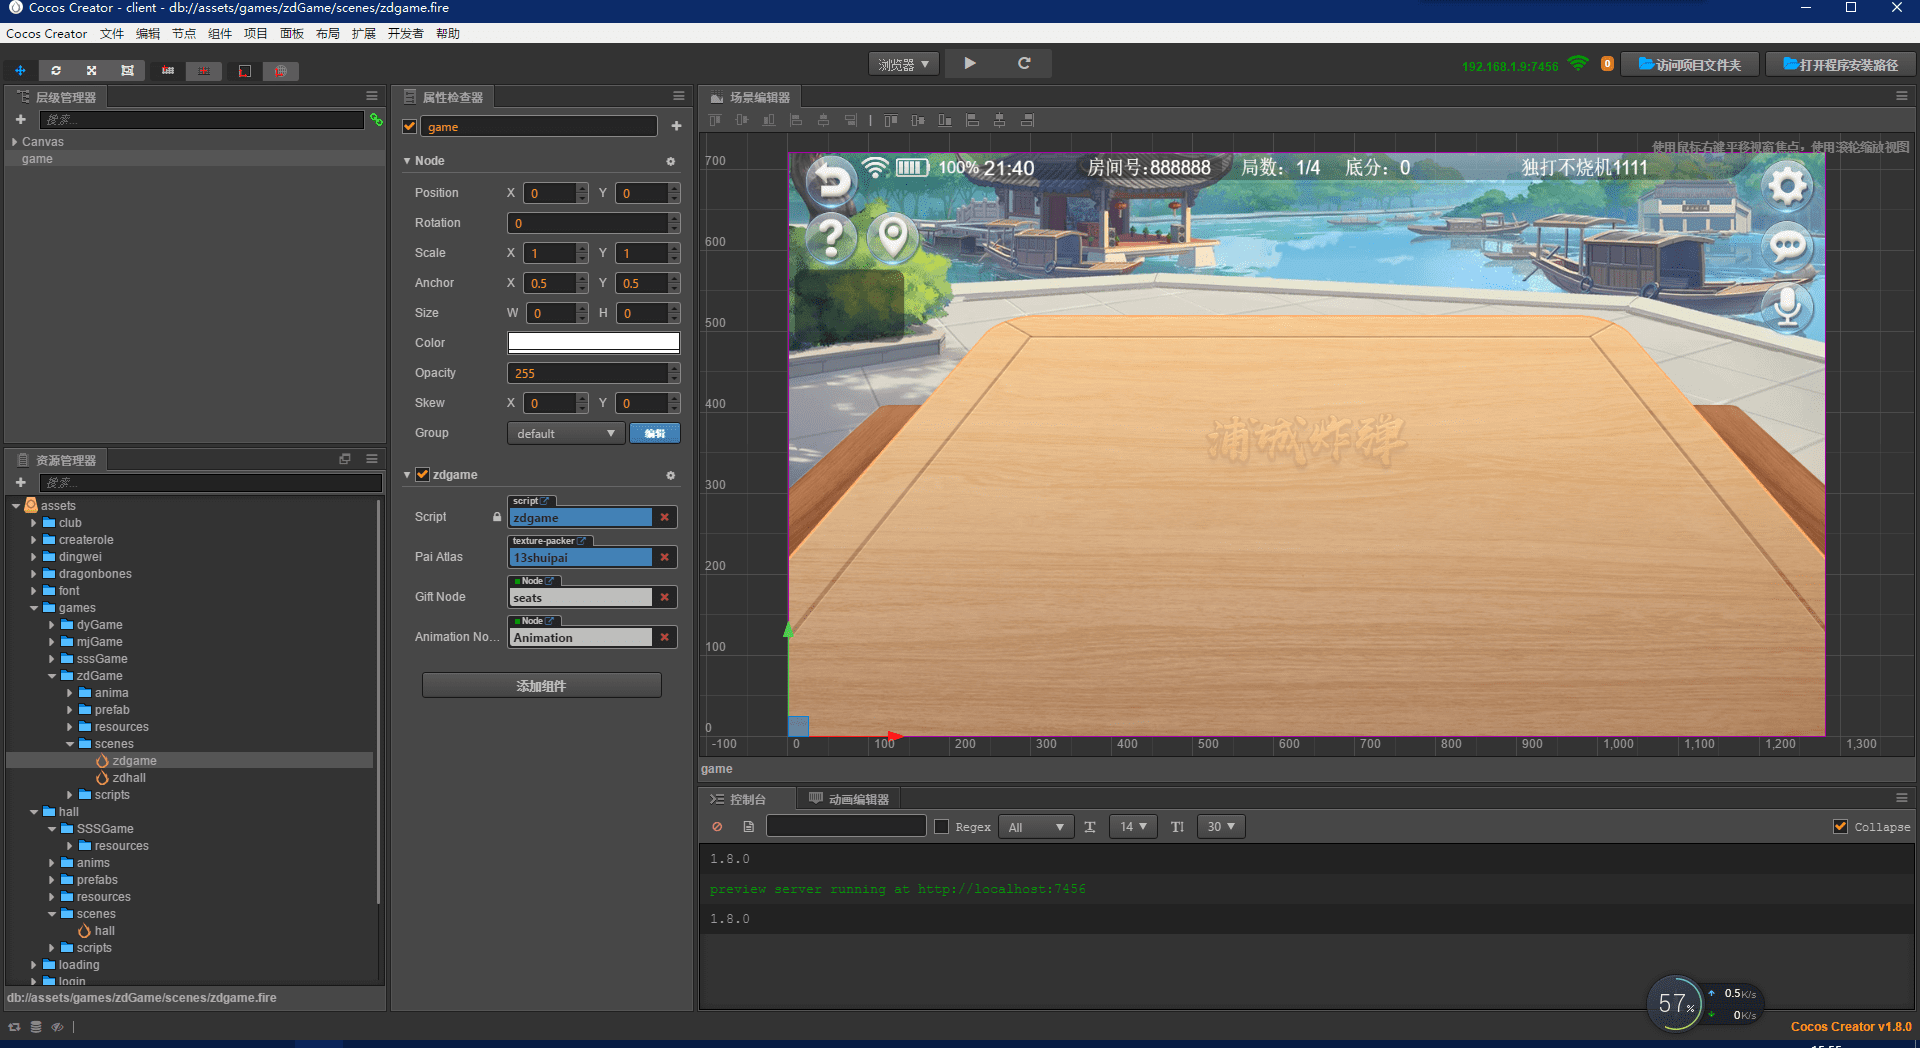The image size is (1920, 1048).
Task: Collapse the zdgame component section
Action: tap(407, 475)
